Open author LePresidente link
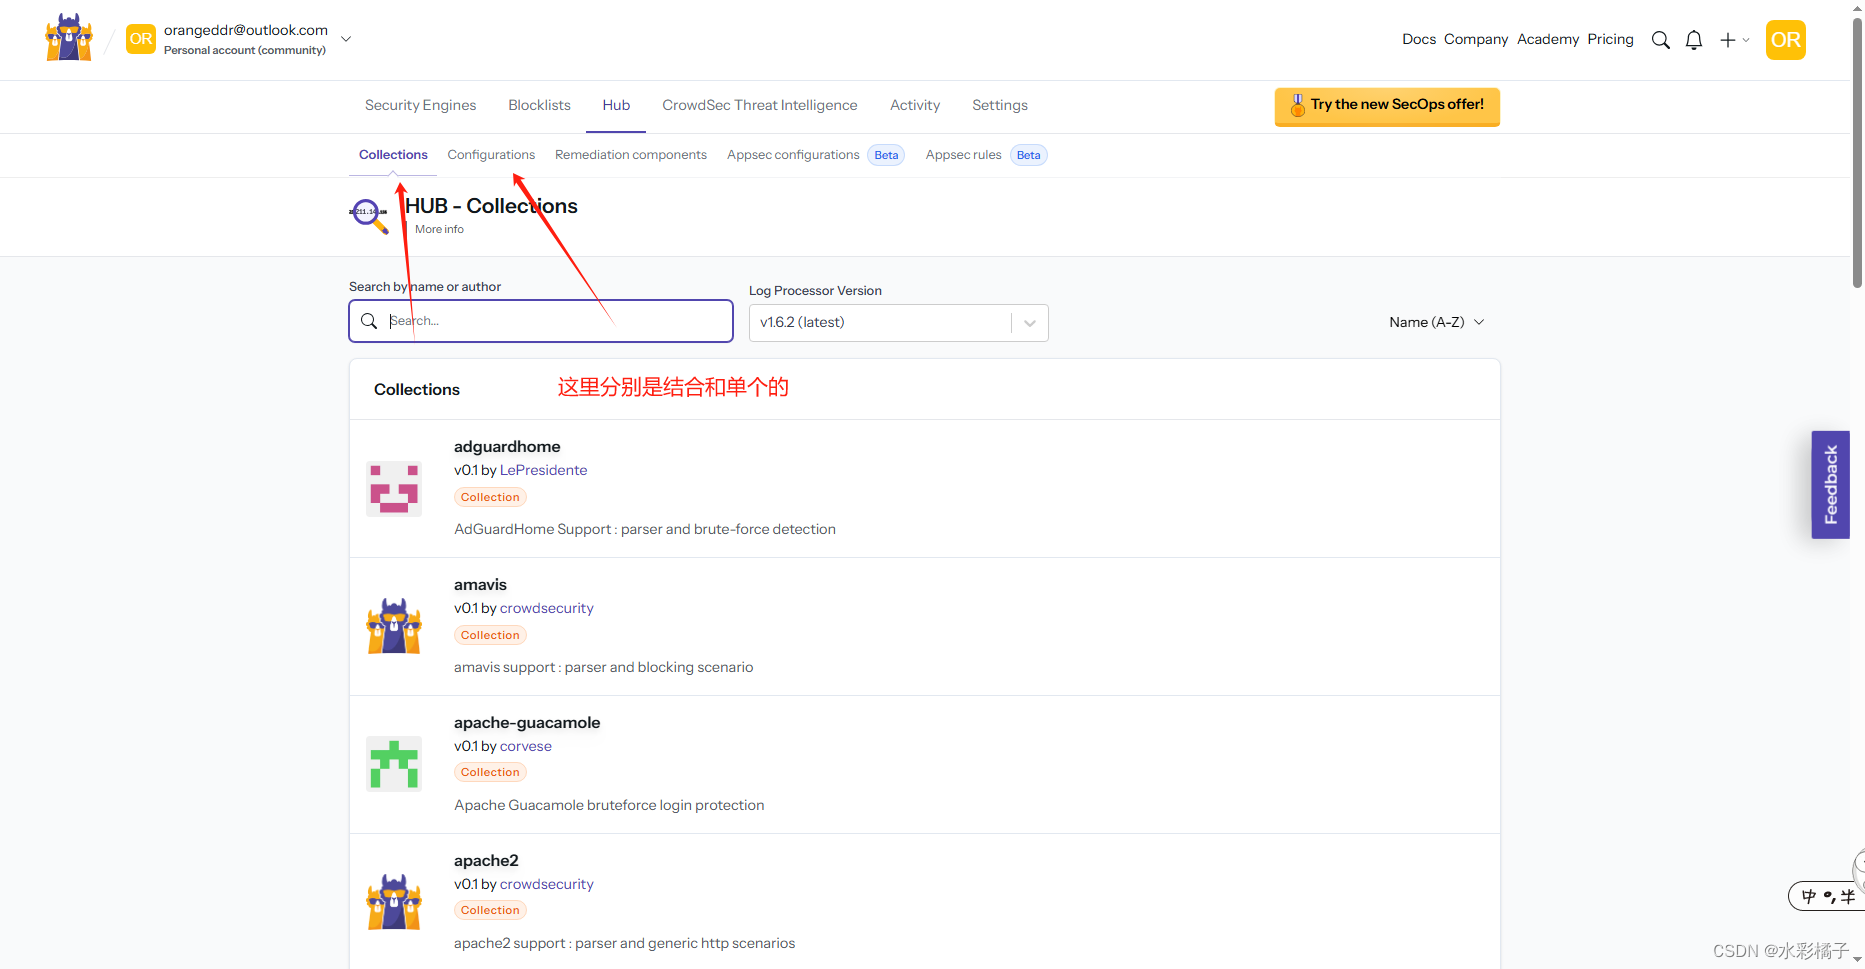Image resolution: width=1865 pixels, height=969 pixels. [x=543, y=470]
